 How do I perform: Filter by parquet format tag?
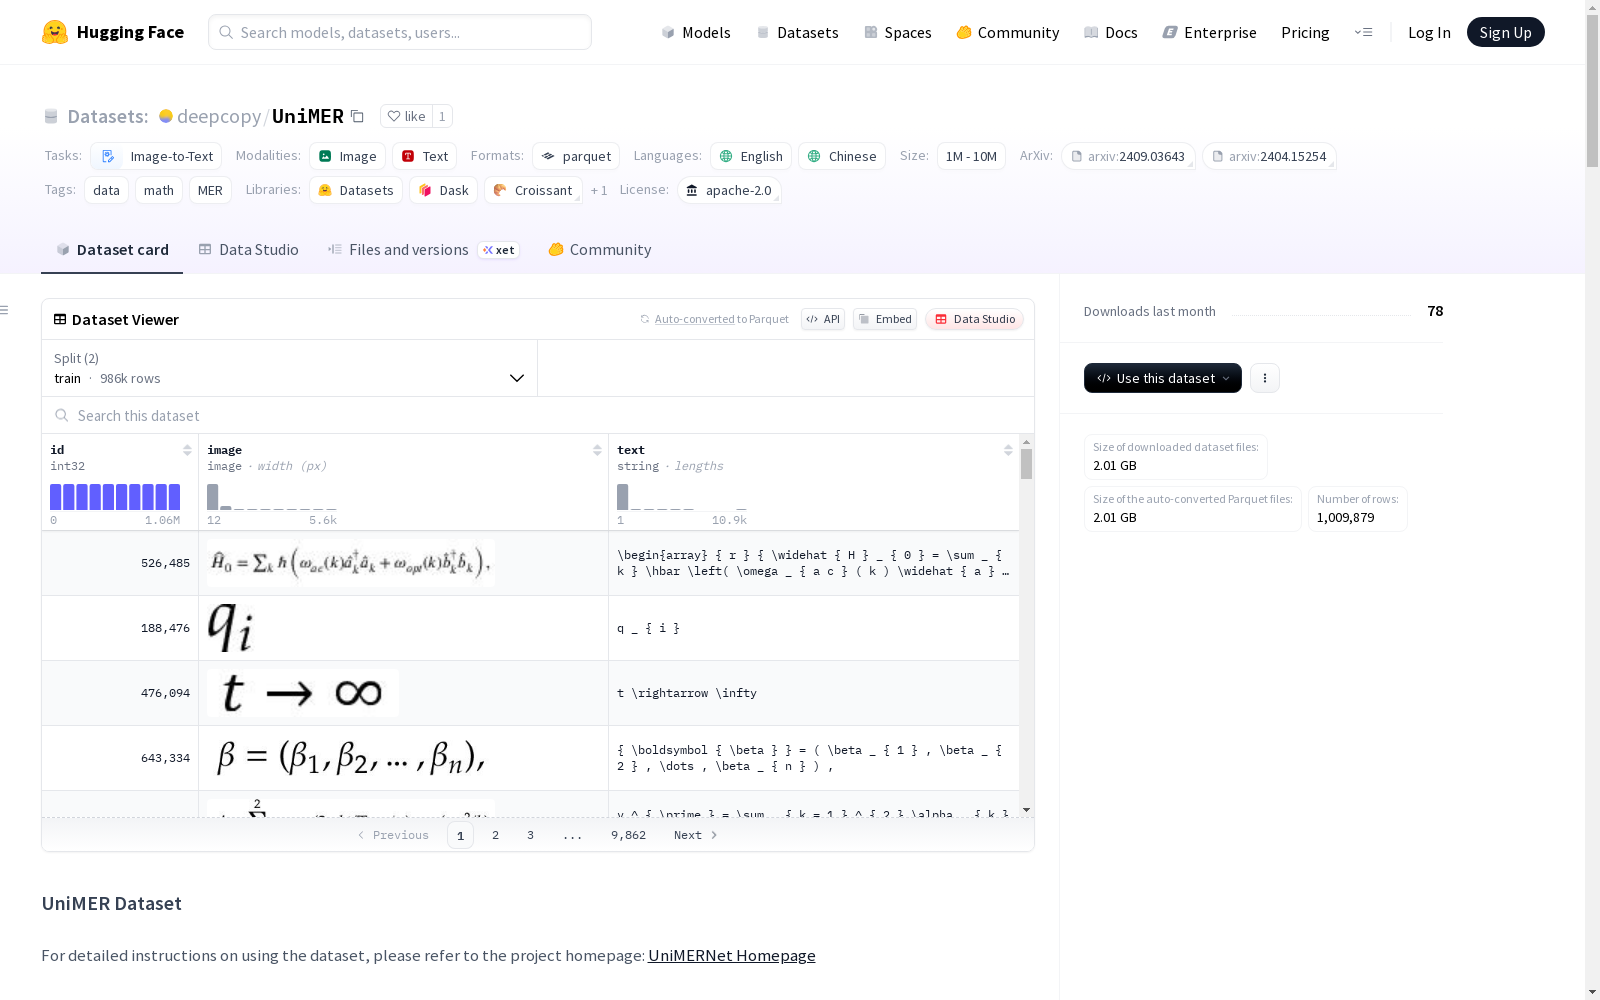point(576,156)
